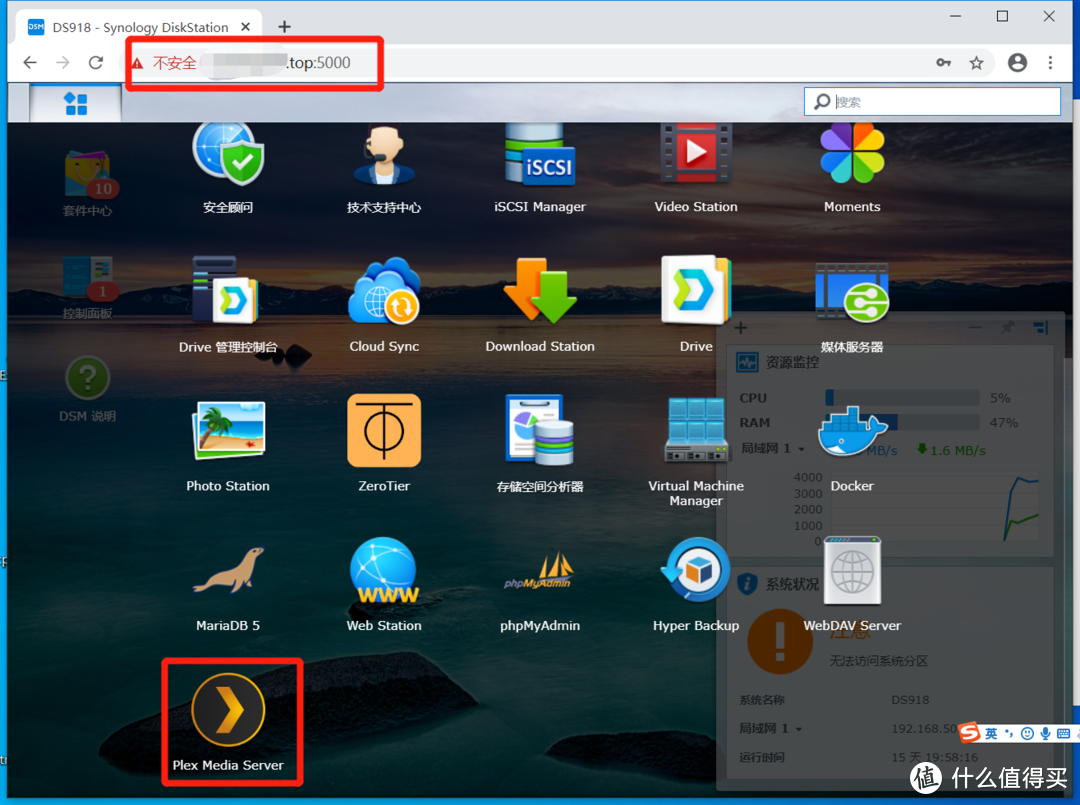Open the Docker app
Viewport: 1080px width, 805px height.
pyautogui.click(x=852, y=432)
